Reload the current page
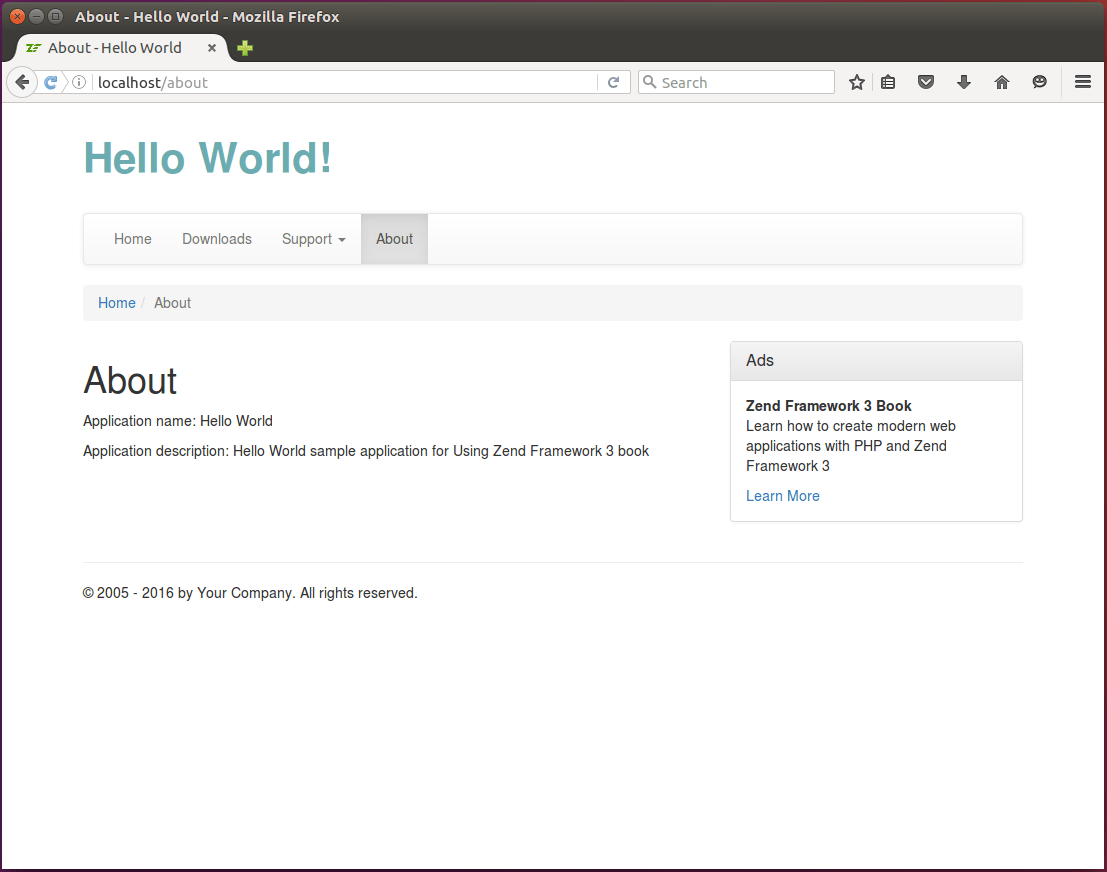Screen dimensions: 1107x872 point(613,82)
